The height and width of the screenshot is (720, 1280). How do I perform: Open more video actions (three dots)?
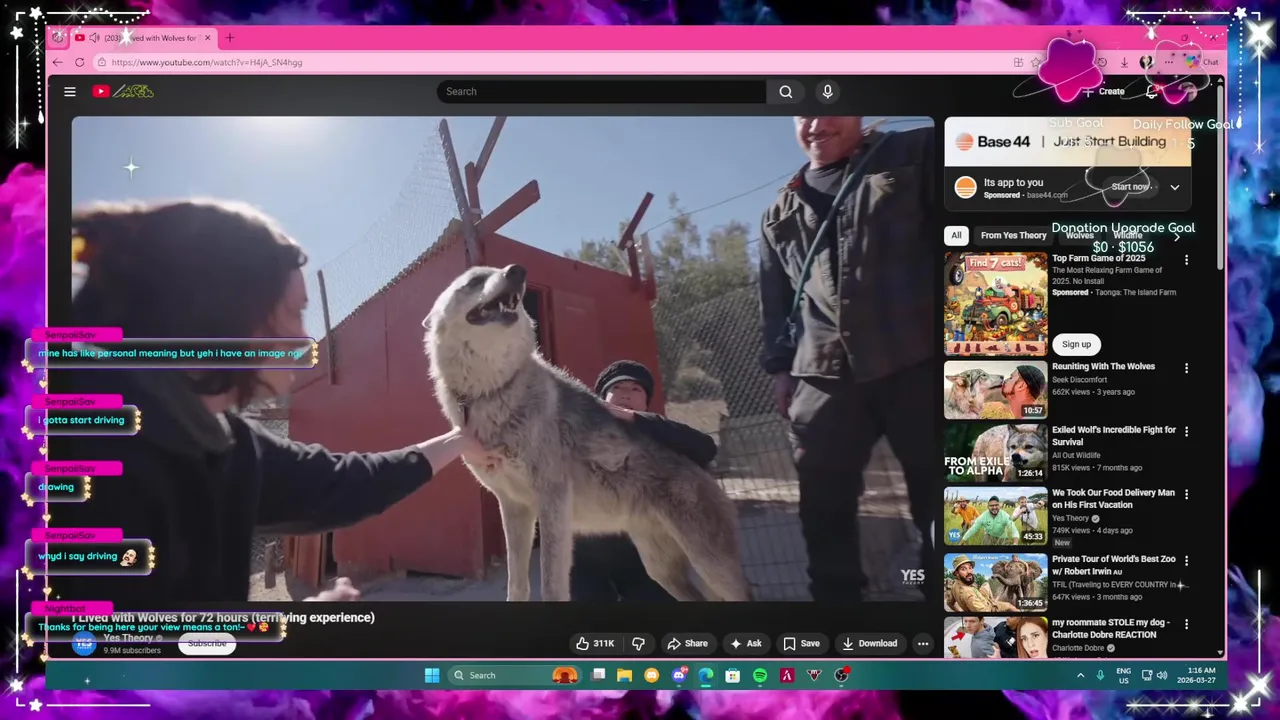pos(923,644)
